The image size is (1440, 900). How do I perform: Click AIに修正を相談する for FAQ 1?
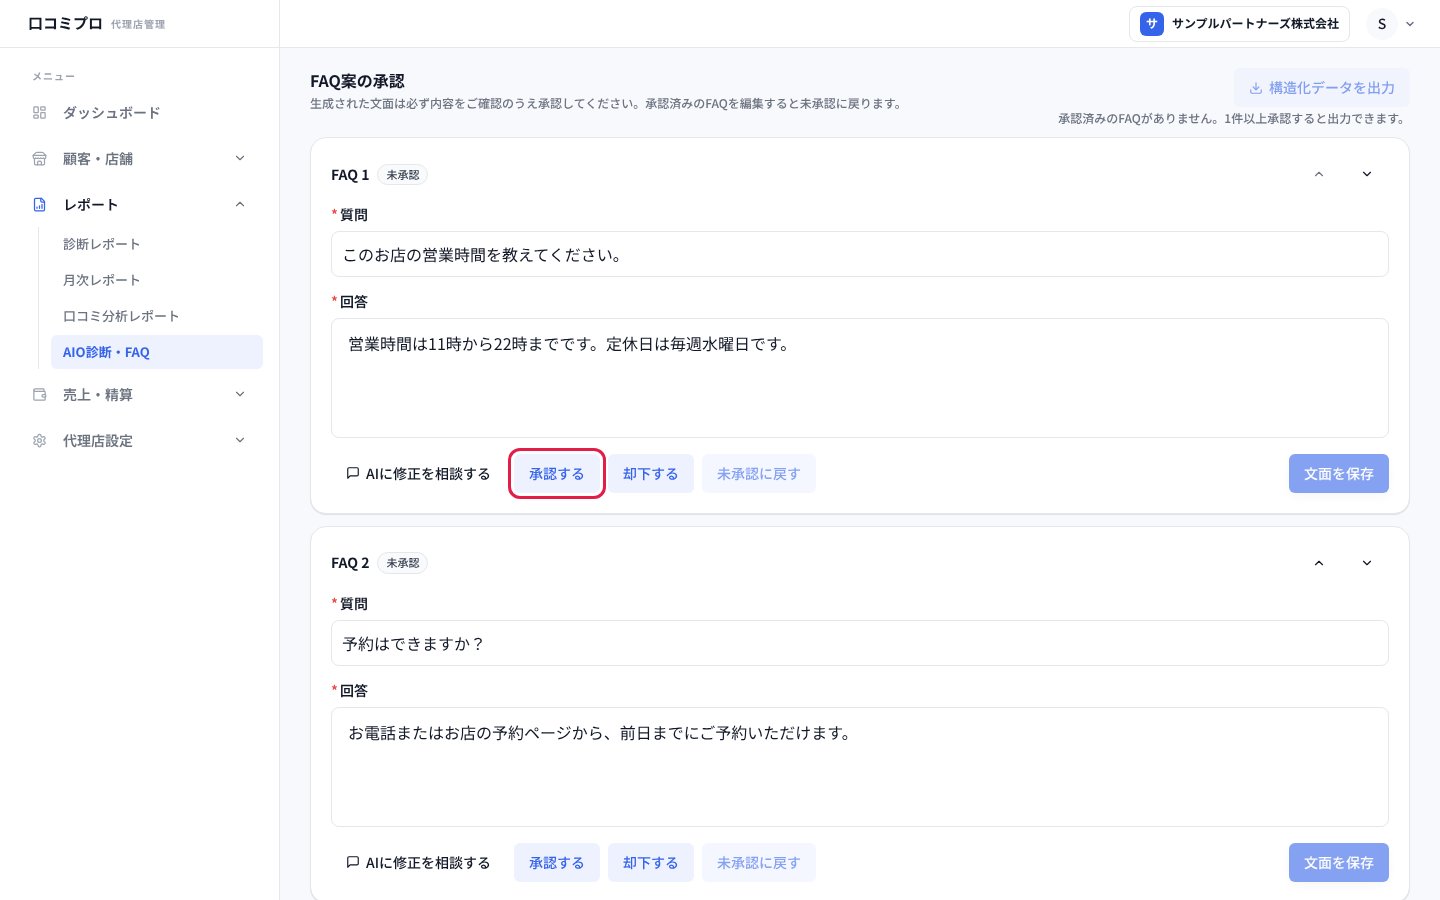coord(418,474)
